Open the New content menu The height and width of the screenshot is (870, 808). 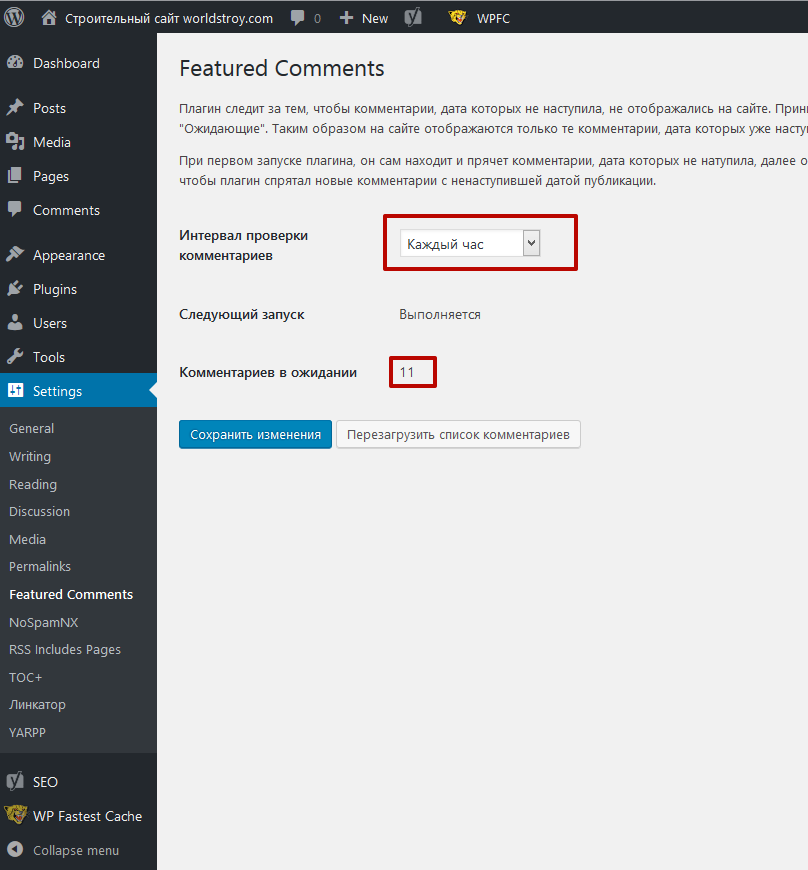[x=364, y=18]
